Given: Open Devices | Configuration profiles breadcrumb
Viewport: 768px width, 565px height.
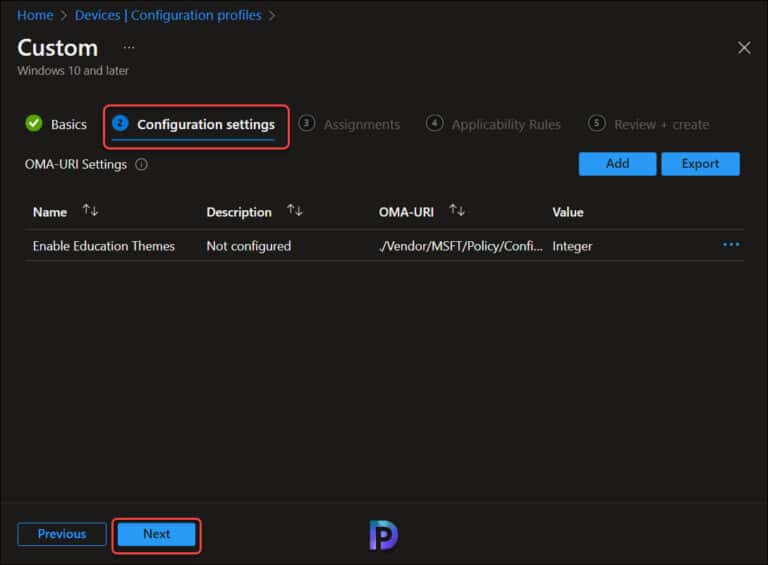Looking at the screenshot, I should point(168,15).
